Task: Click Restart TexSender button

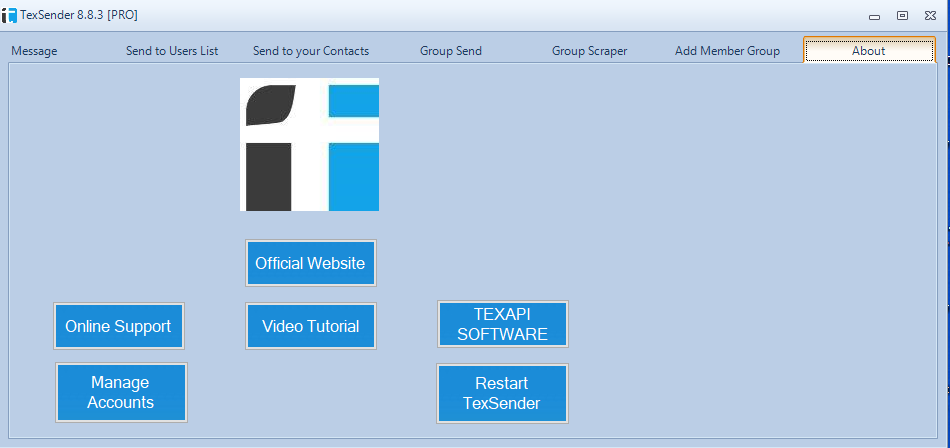Action: point(502,393)
